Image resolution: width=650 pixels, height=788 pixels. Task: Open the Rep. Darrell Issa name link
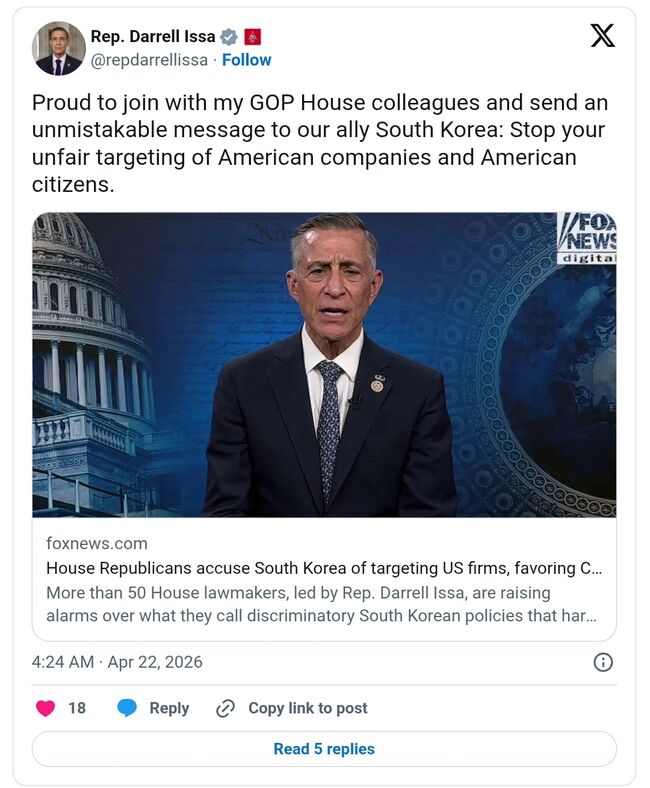coord(153,37)
